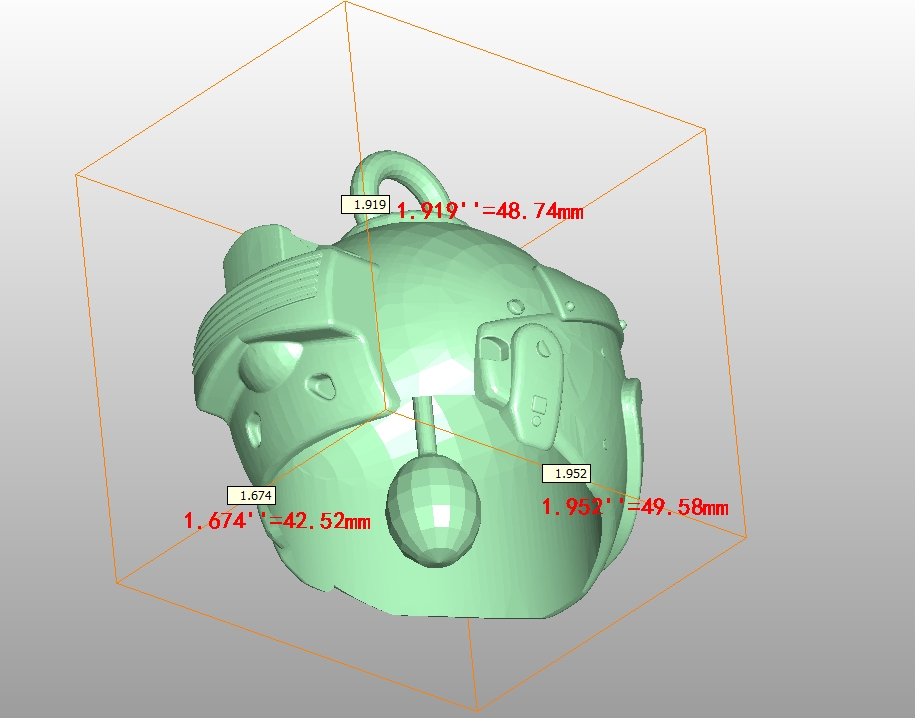Click the red 49.58mm measurement text
This screenshot has width=915, height=718.
coord(635,507)
